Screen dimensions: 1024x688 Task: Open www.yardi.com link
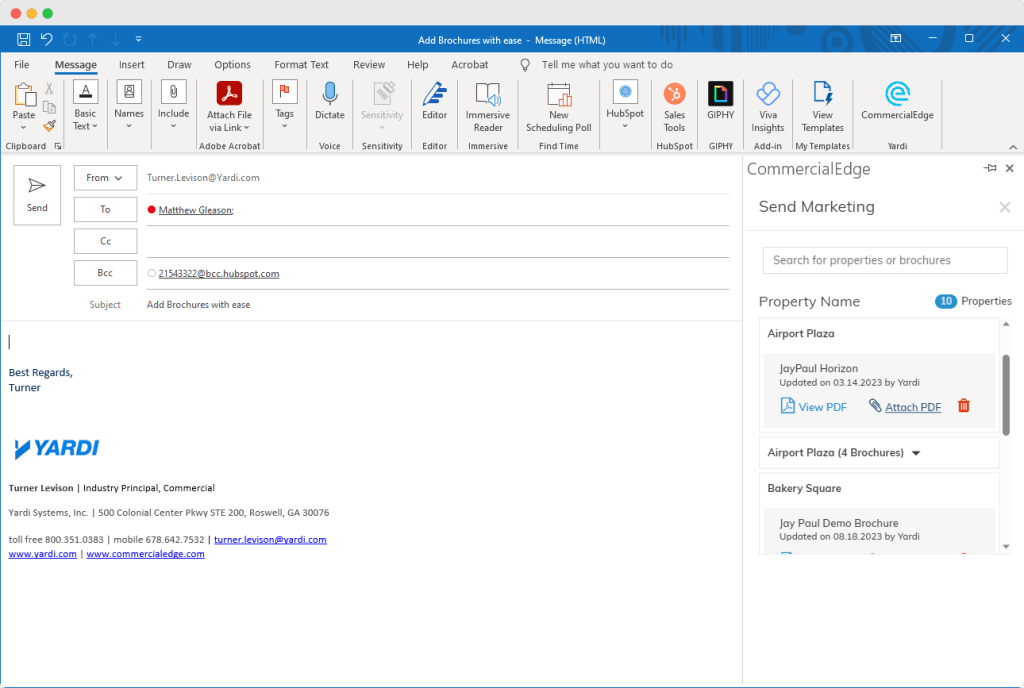pos(42,554)
